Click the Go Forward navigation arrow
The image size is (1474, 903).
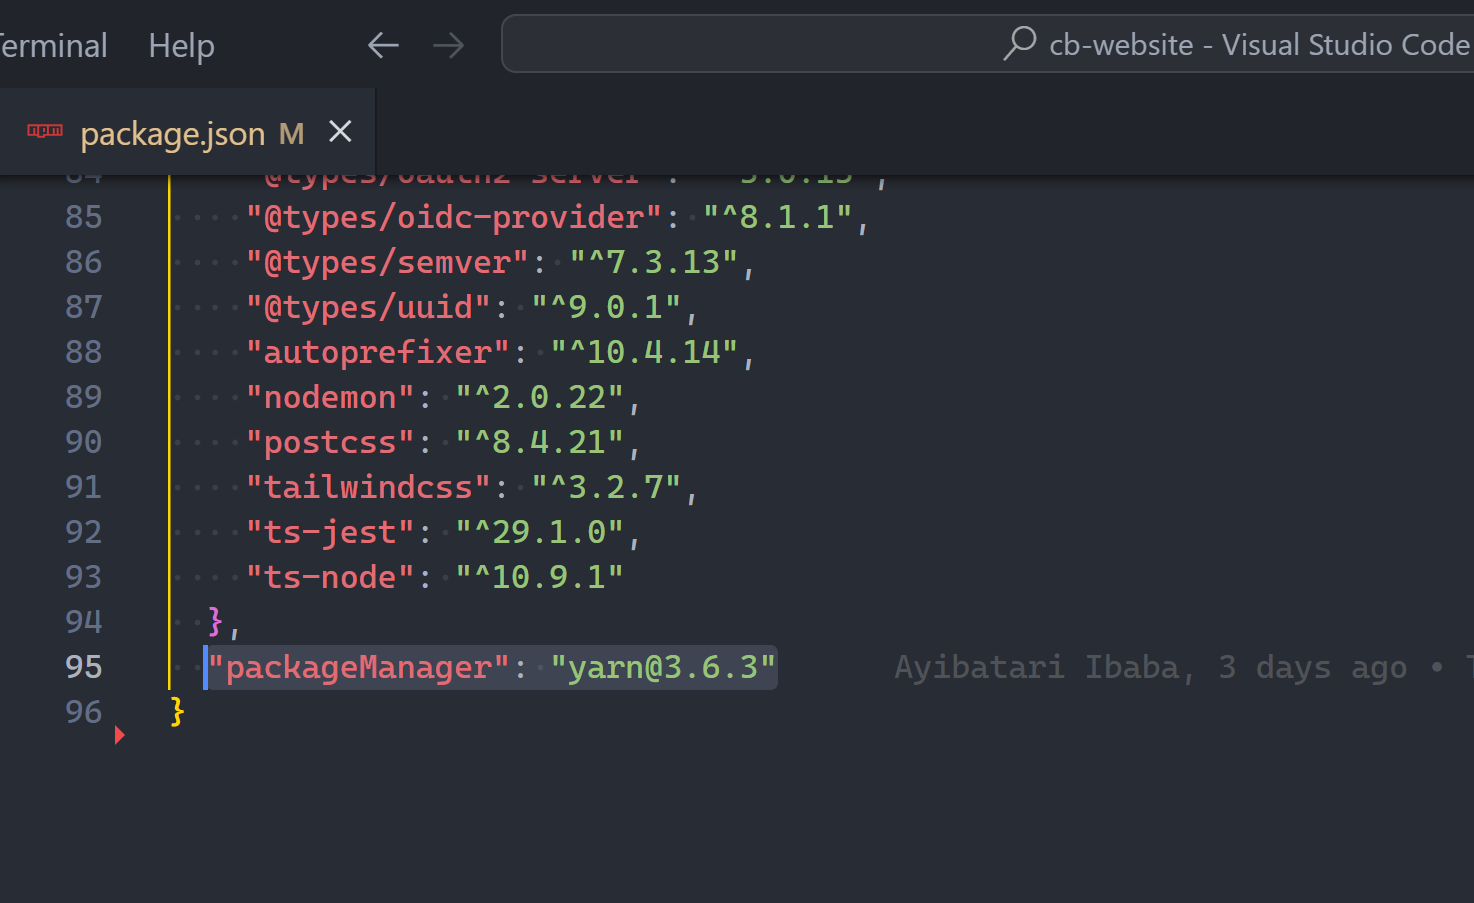pos(448,44)
